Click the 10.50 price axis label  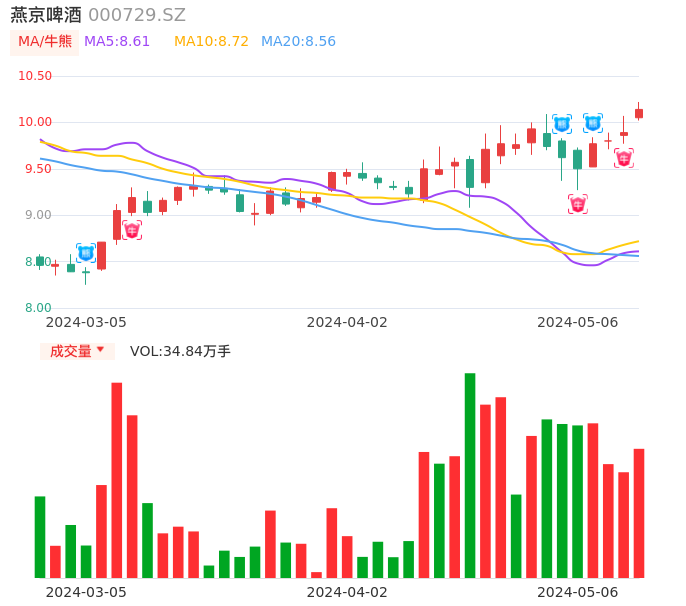pos(35,76)
